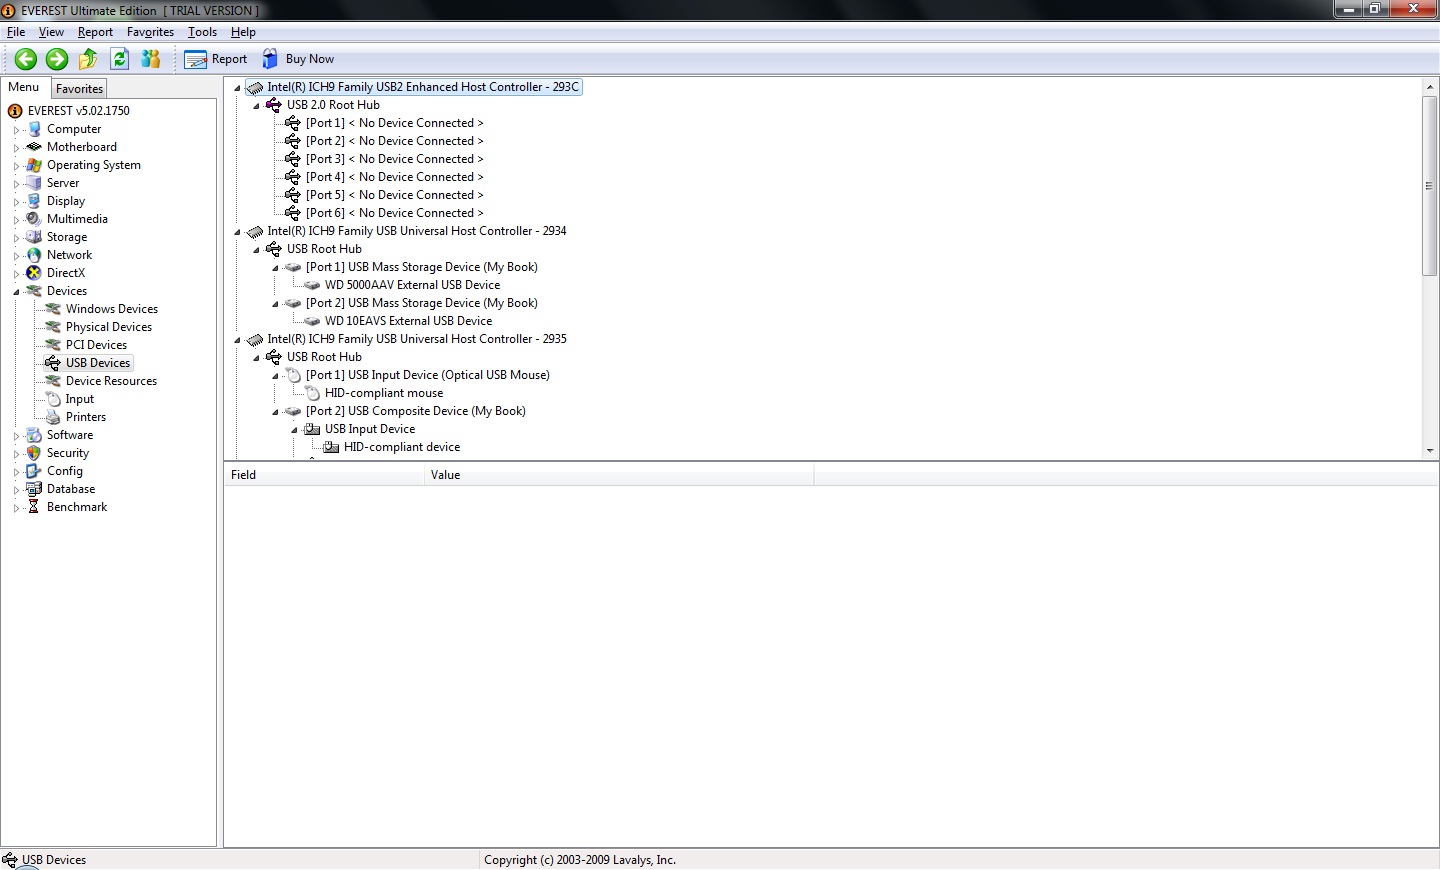Collapse the ICH9 USB2 Enhanced Host Controller 293C node
This screenshot has height=870, width=1440.
(x=237, y=88)
